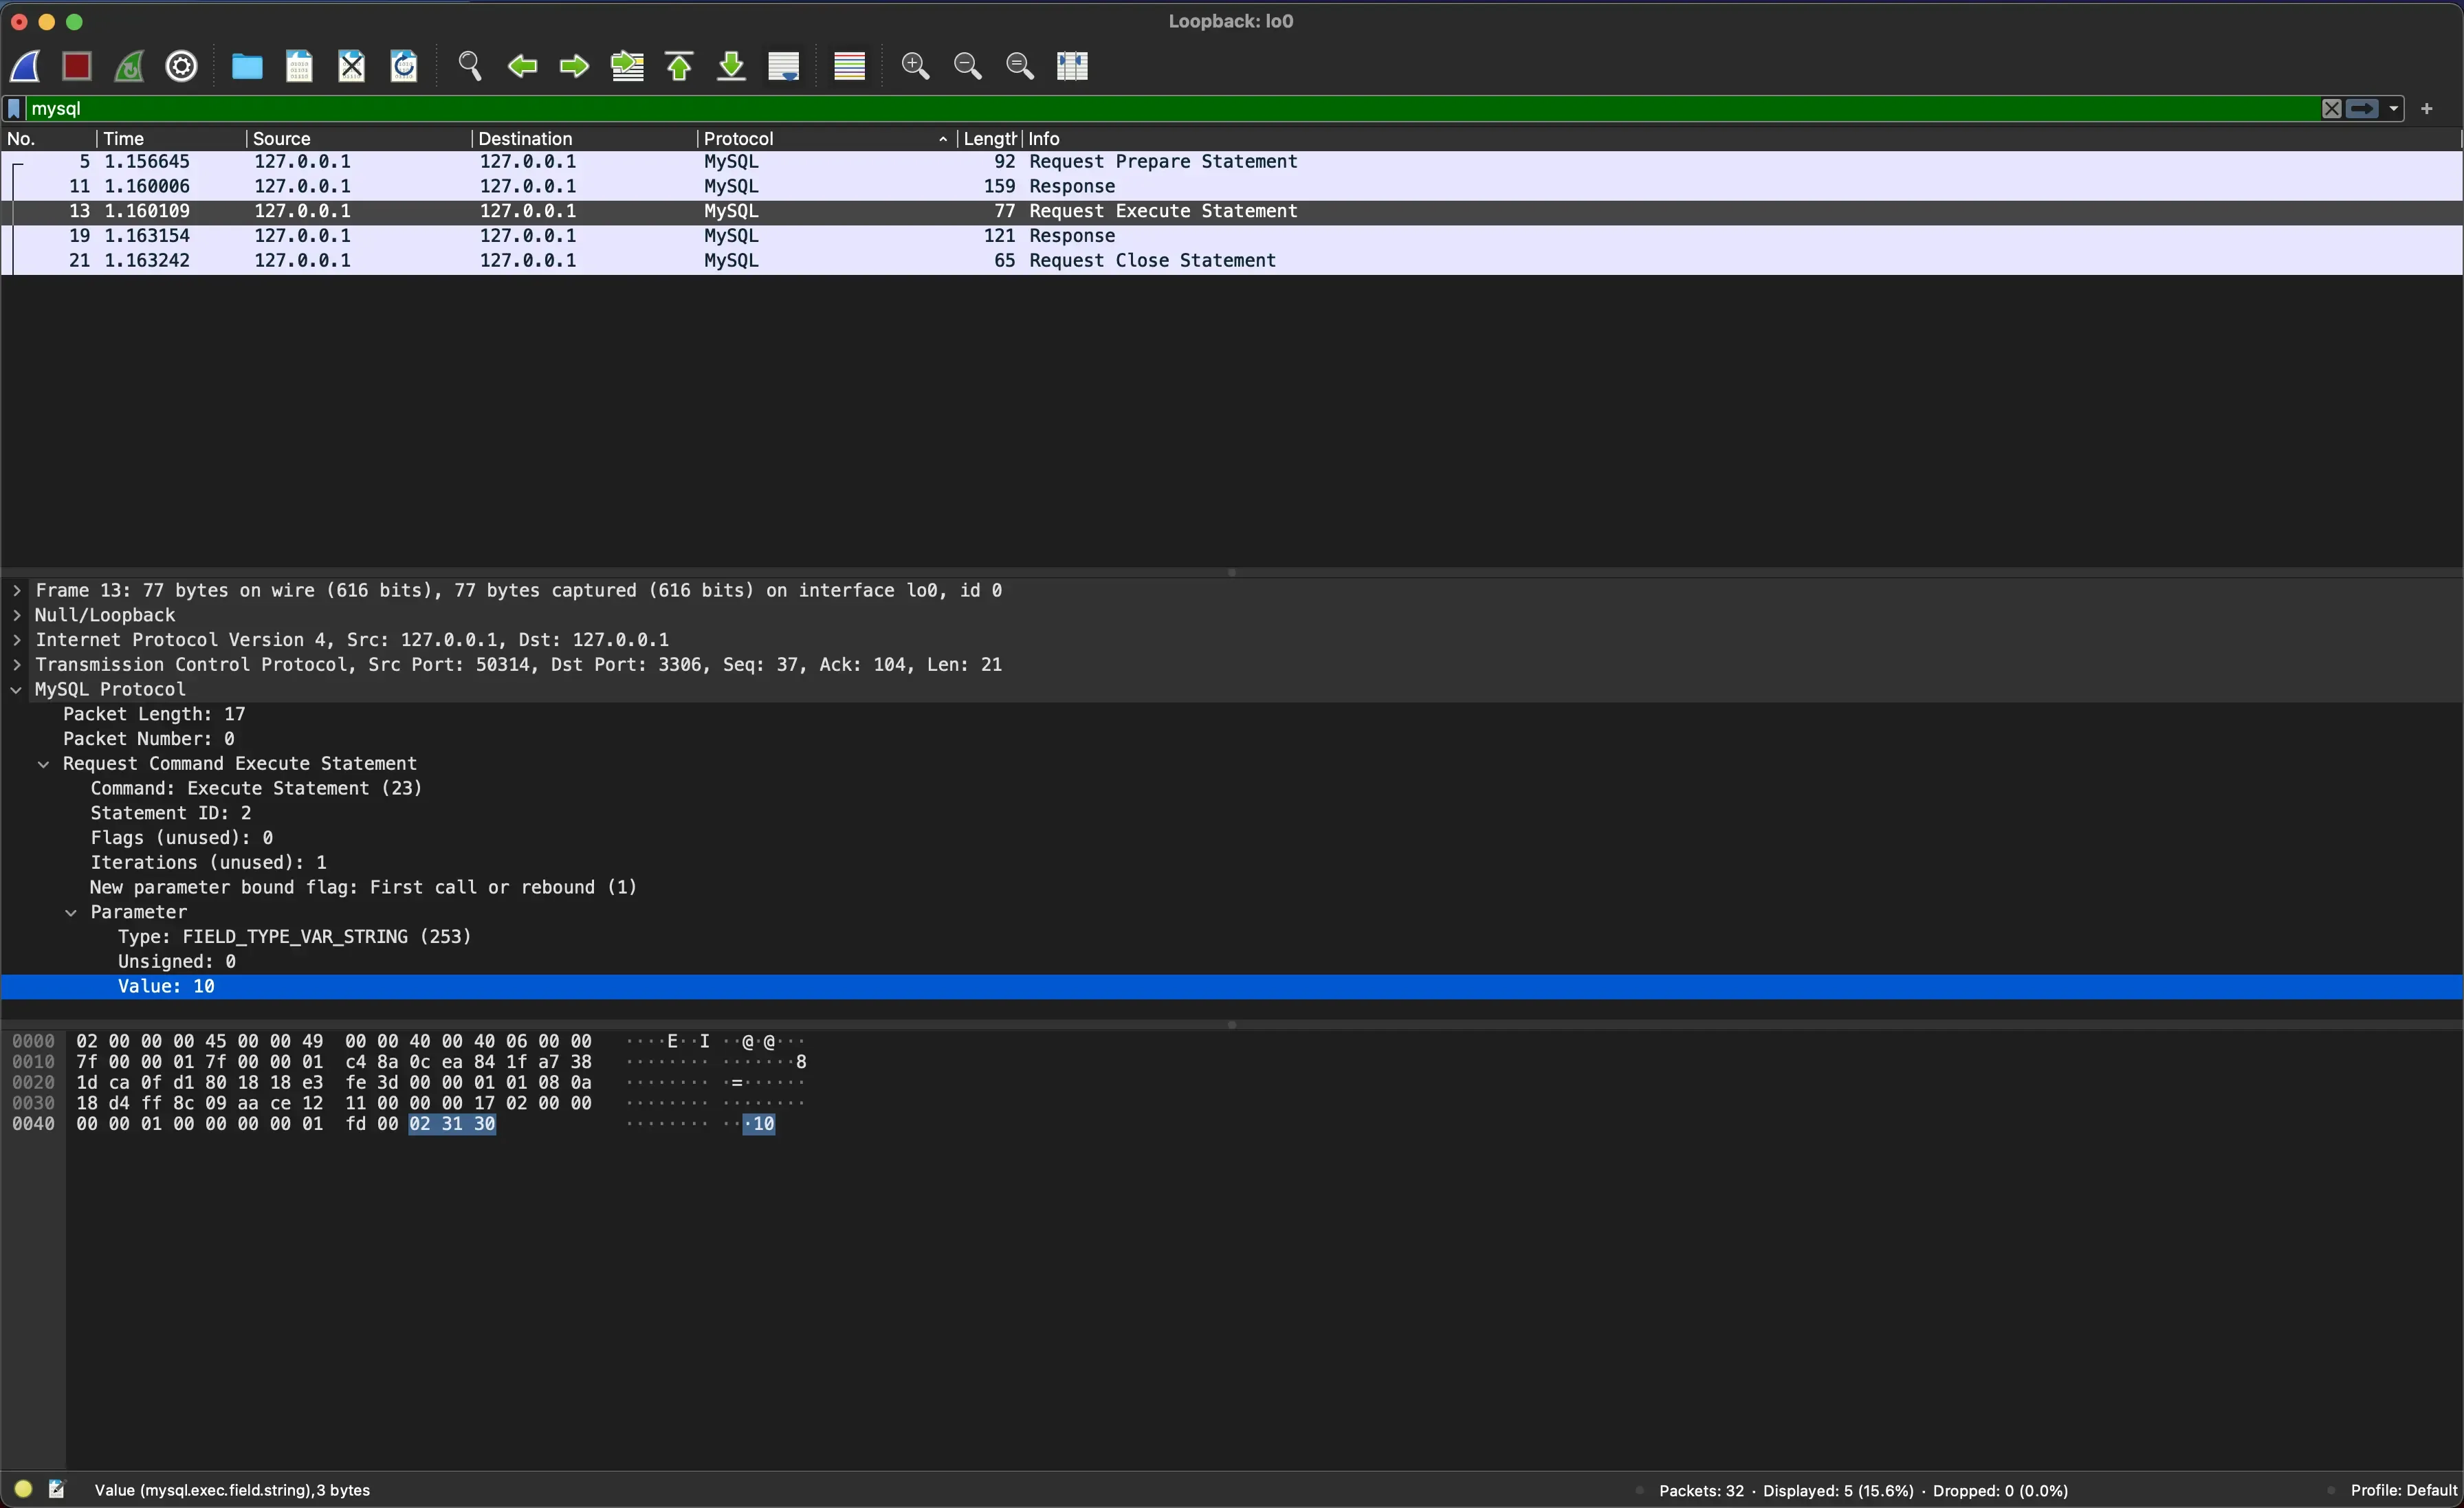Select packet 5 Request Prepare Statement
Image resolution: width=2464 pixels, height=1508 pixels.
[1232, 162]
